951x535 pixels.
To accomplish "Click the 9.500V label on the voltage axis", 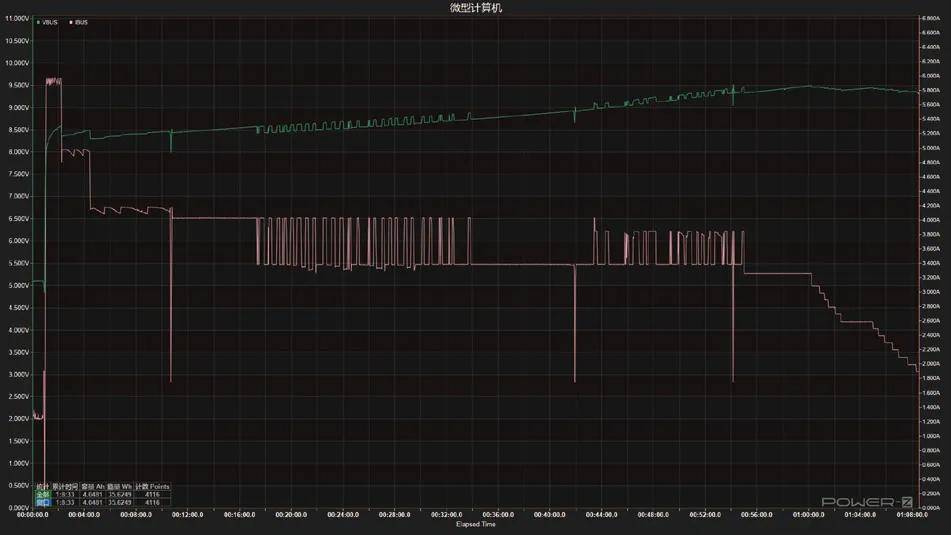I will point(17,85).
